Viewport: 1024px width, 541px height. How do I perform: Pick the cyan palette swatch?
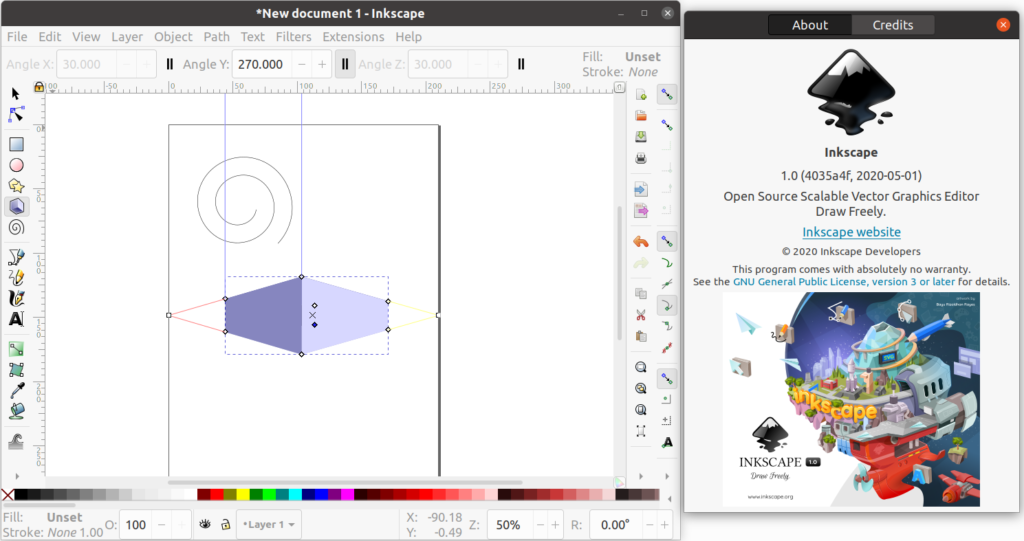[295, 495]
